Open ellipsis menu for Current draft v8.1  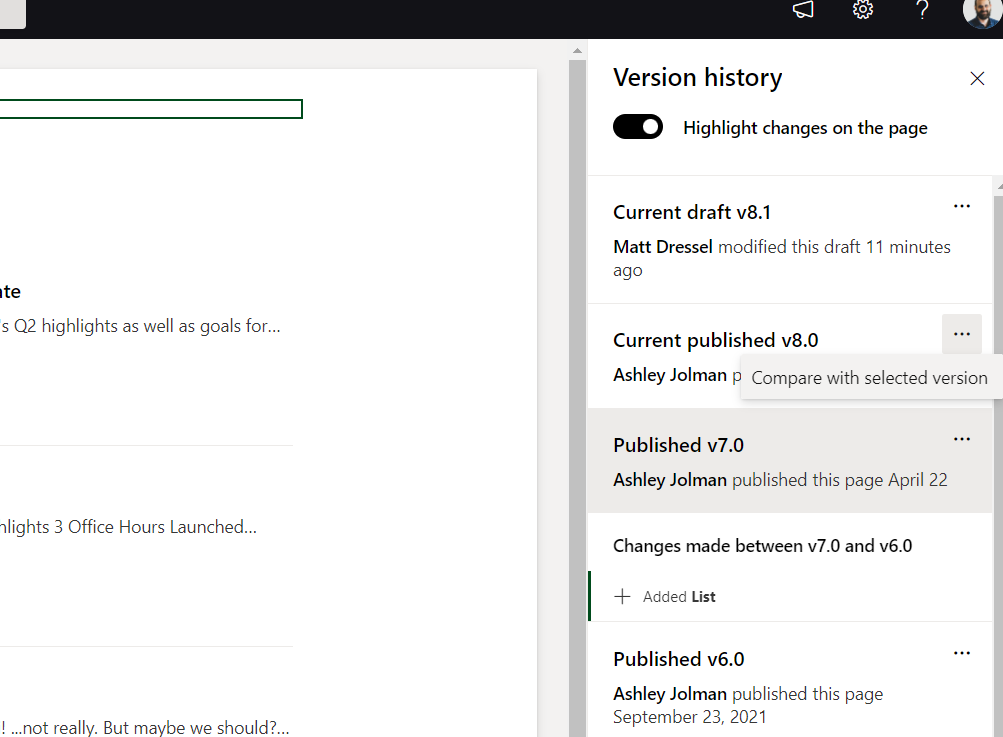(x=962, y=206)
